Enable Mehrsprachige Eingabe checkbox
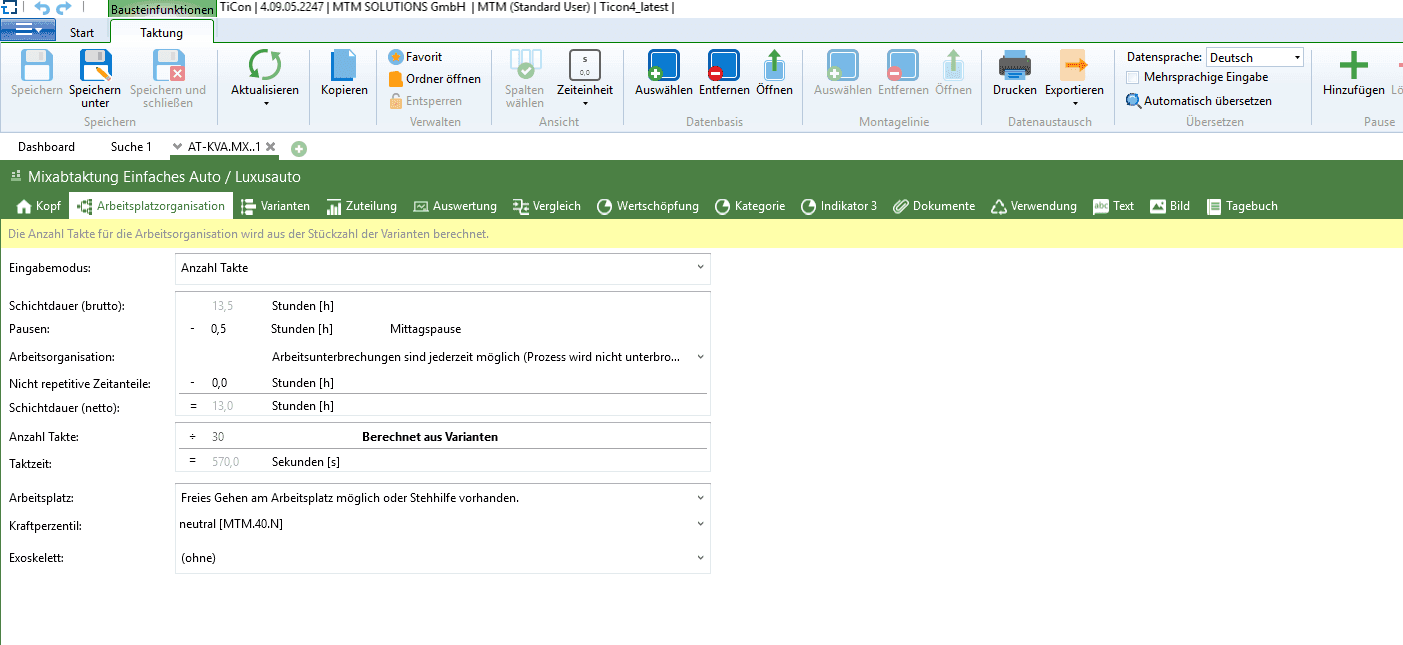The image size is (1403, 645). pos(1133,77)
